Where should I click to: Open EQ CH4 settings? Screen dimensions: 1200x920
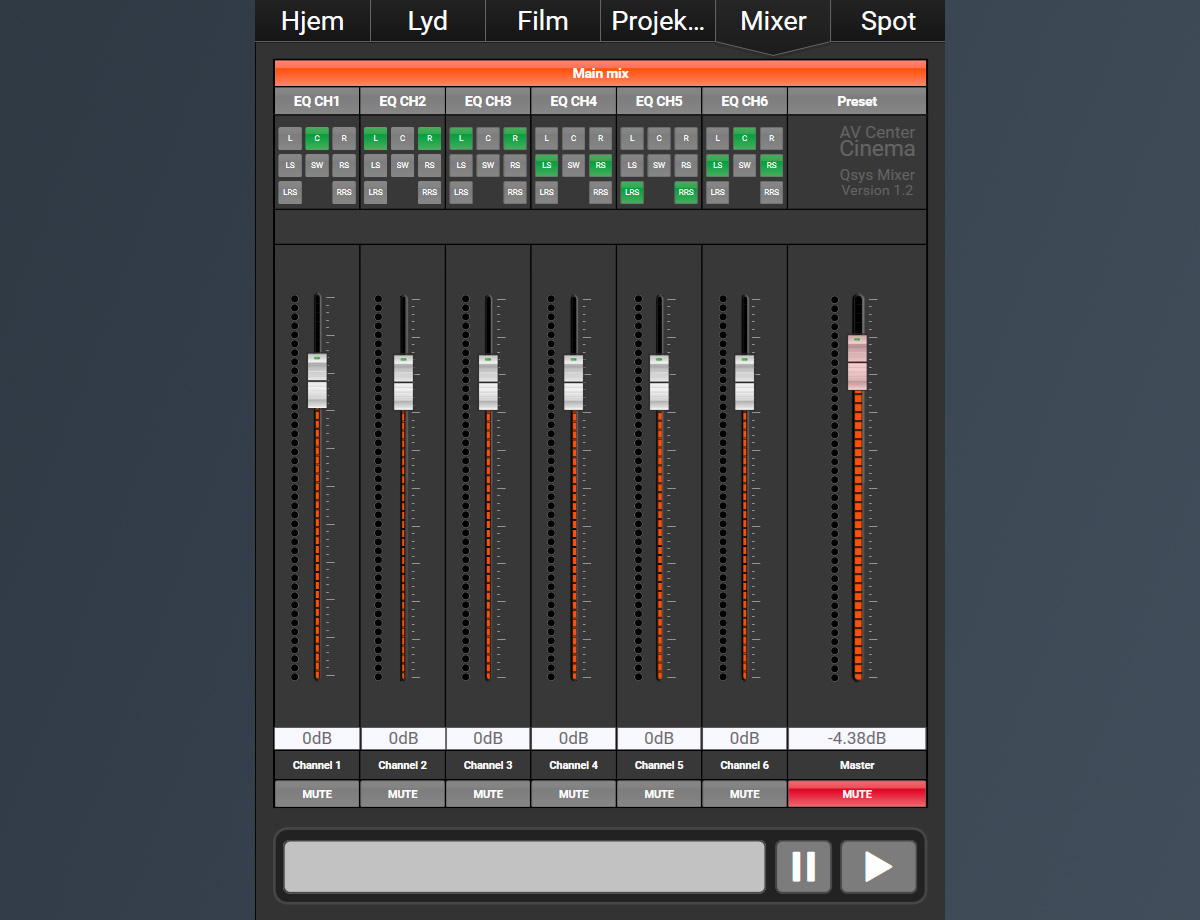pos(573,101)
